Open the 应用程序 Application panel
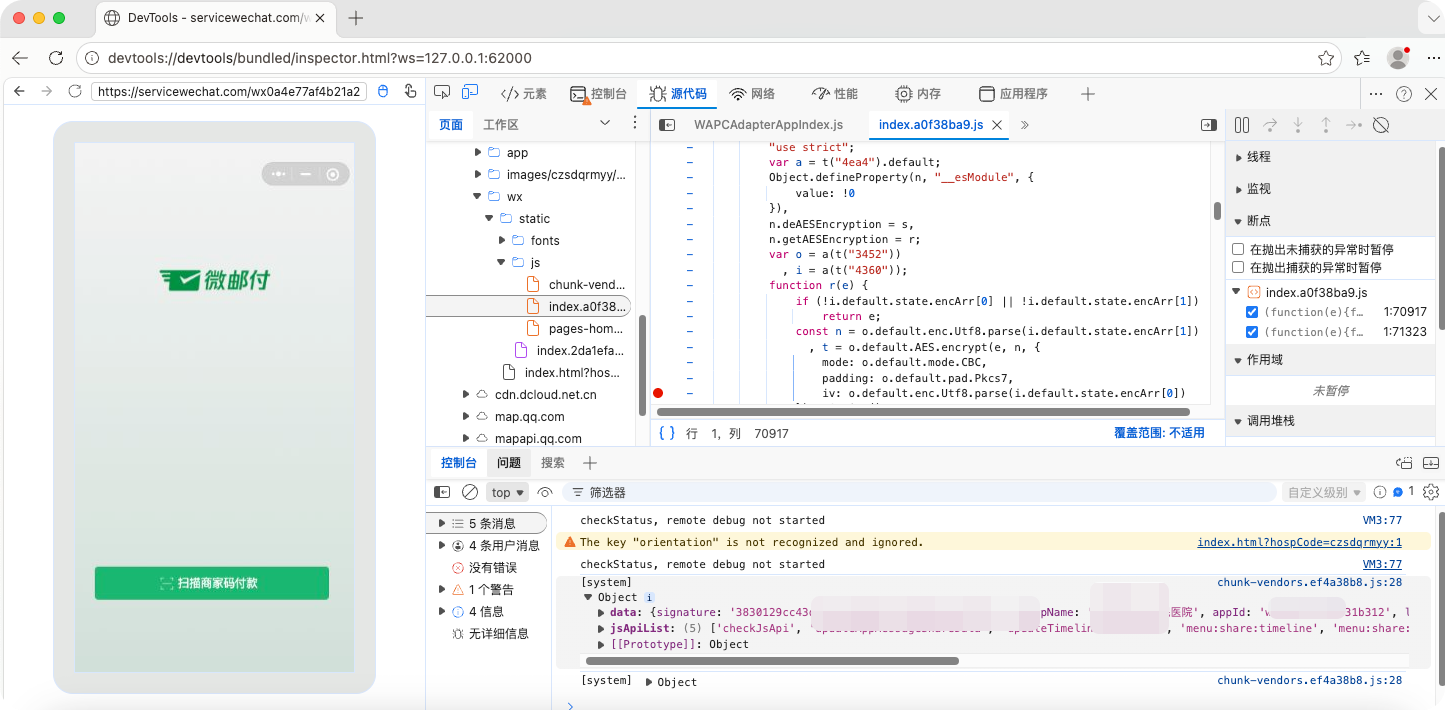Viewport: 1445px width, 710px height. point(1013,94)
